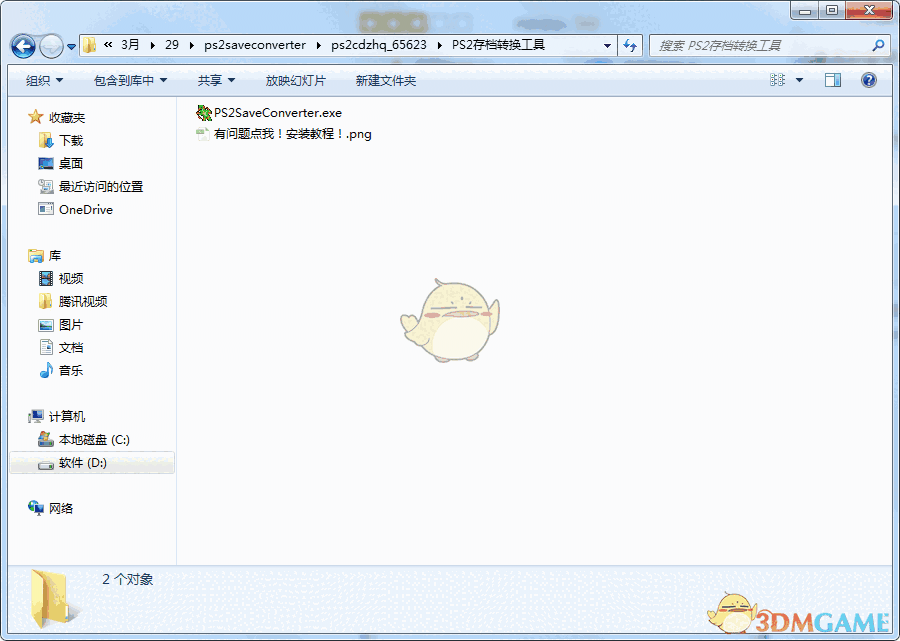Viewport: 900px width, 641px height.
Task: Open the 共享 (Share) menu
Action: [x=213, y=81]
